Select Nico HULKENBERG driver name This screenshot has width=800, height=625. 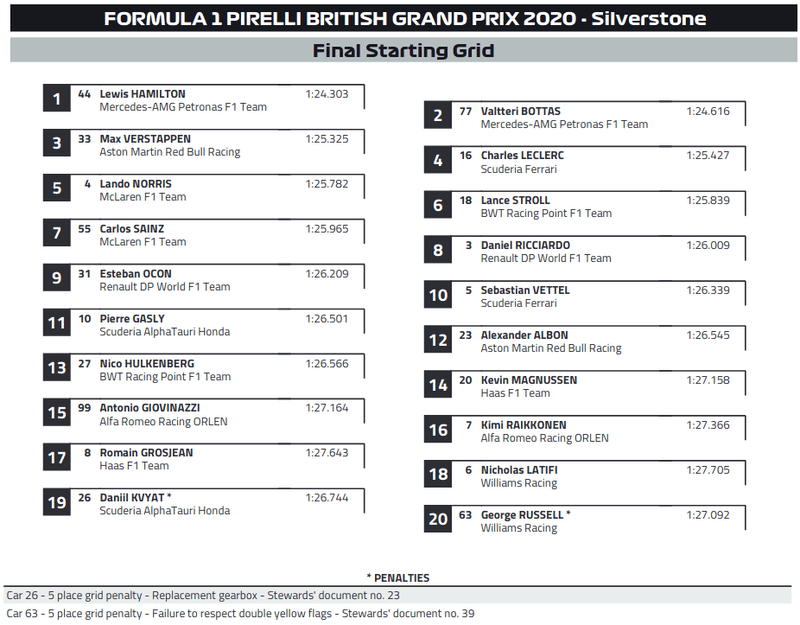point(147,364)
